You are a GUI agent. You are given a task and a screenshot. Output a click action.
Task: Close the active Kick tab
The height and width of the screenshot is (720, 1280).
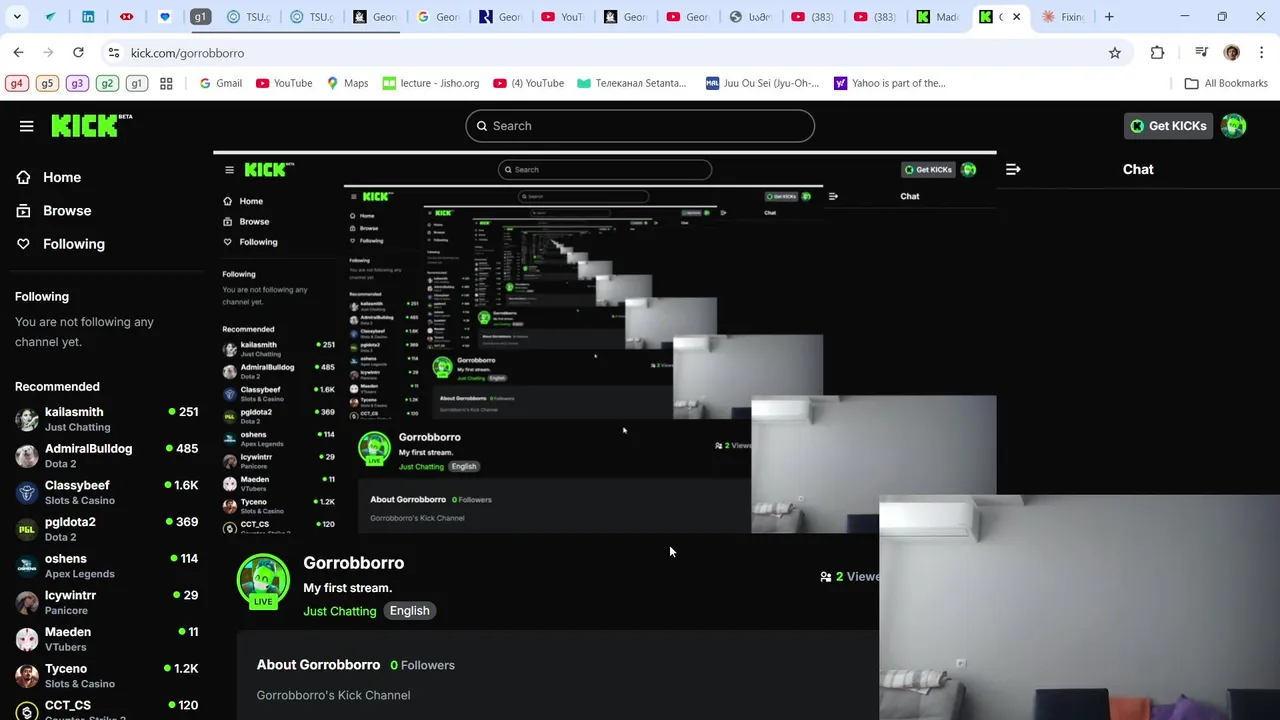[x=1017, y=17]
